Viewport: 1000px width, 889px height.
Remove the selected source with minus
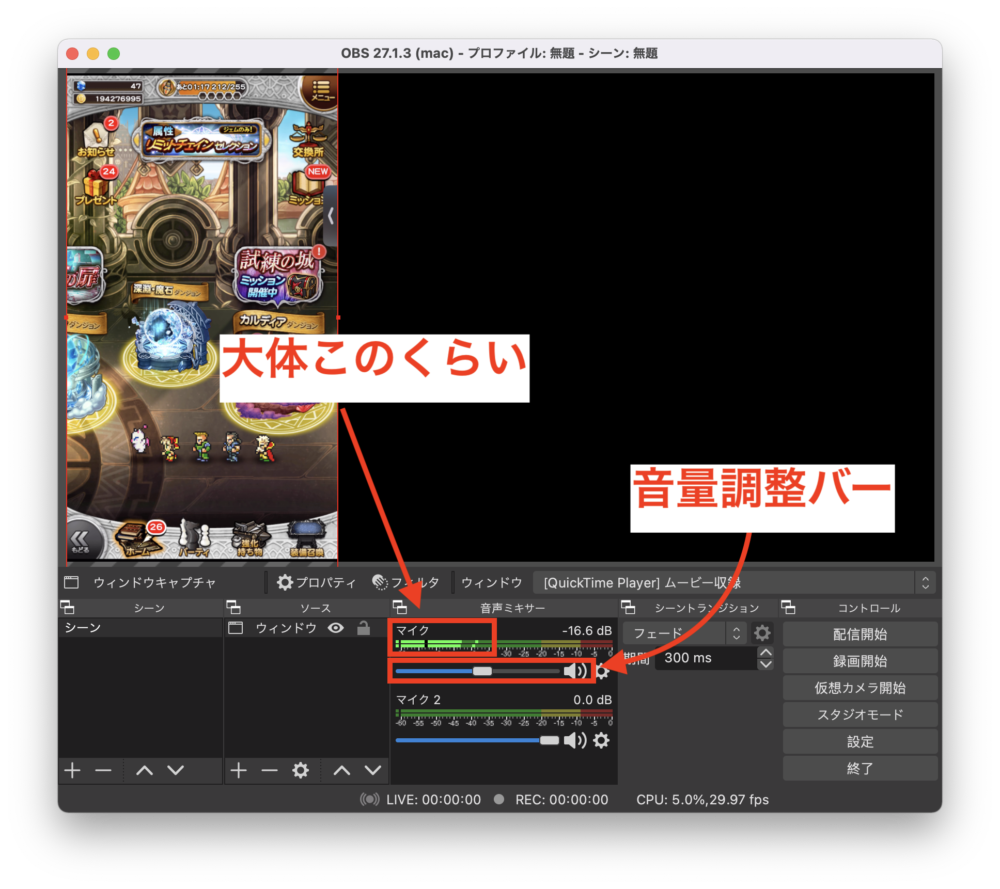[270, 770]
